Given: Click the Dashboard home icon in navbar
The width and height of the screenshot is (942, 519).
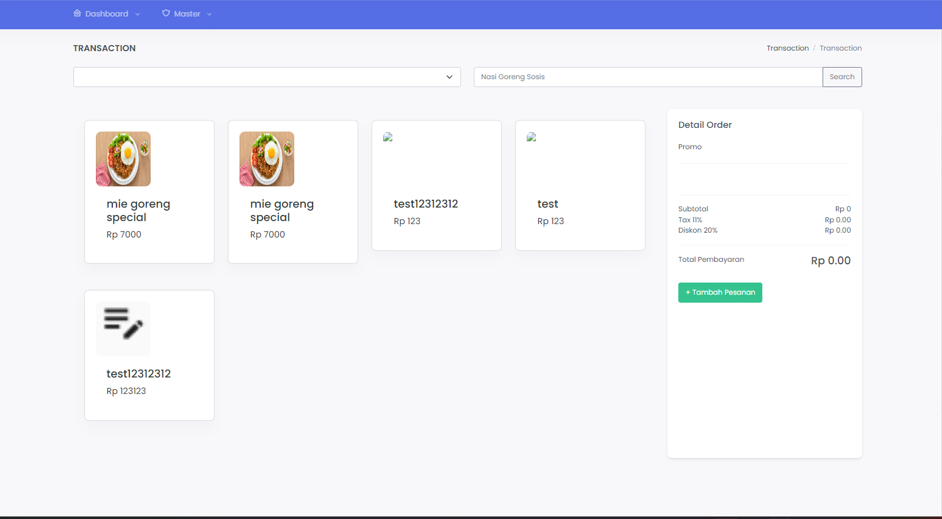Looking at the screenshot, I should 77,14.
